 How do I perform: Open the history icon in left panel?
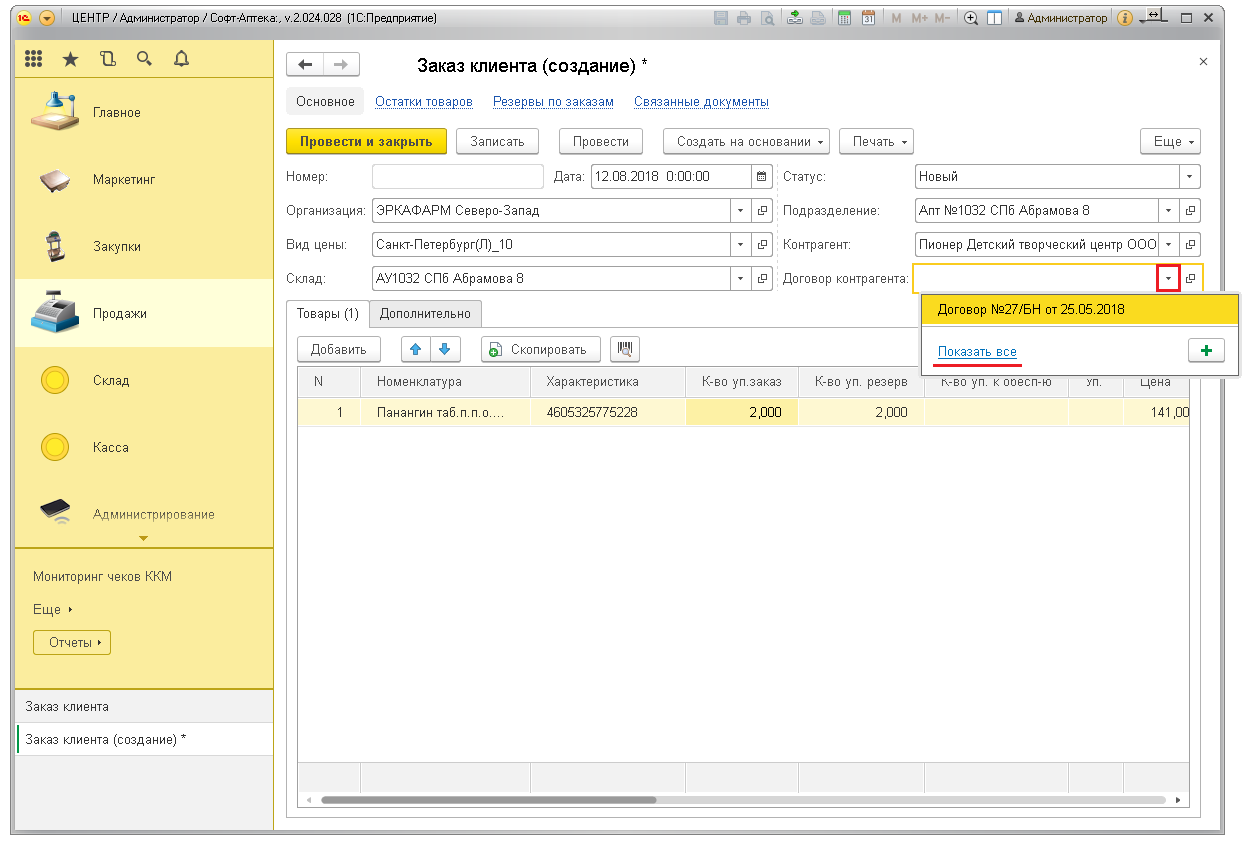(x=108, y=59)
